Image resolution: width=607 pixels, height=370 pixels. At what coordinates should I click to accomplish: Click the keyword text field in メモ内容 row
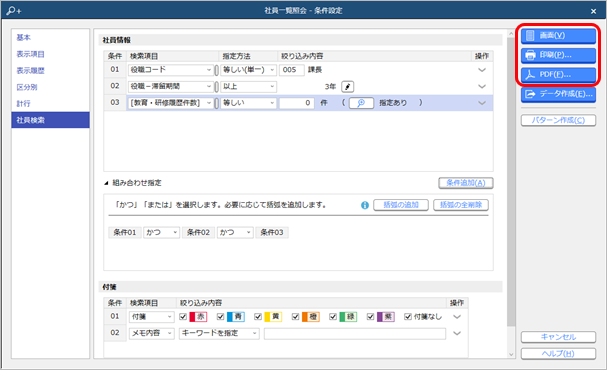click(x=355, y=333)
